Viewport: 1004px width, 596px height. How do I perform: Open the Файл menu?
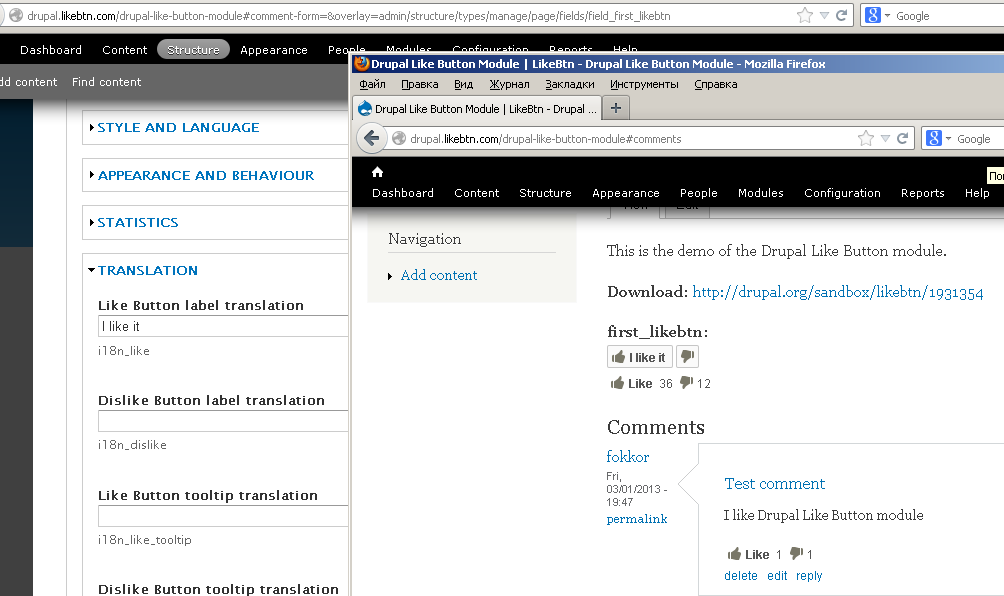pyautogui.click(x=372, y=84)
